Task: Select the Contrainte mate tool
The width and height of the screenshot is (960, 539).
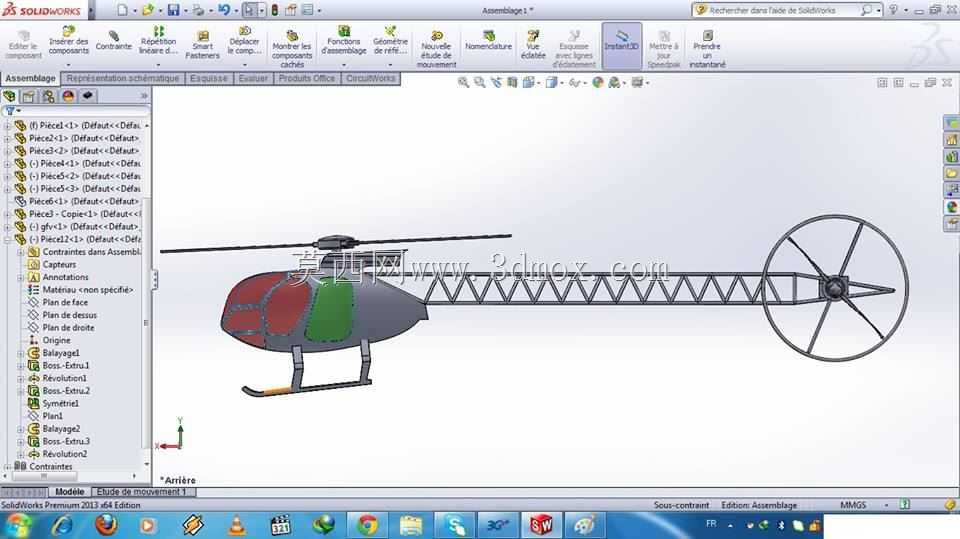Action: pyautogui.click(x=114, y=41)
